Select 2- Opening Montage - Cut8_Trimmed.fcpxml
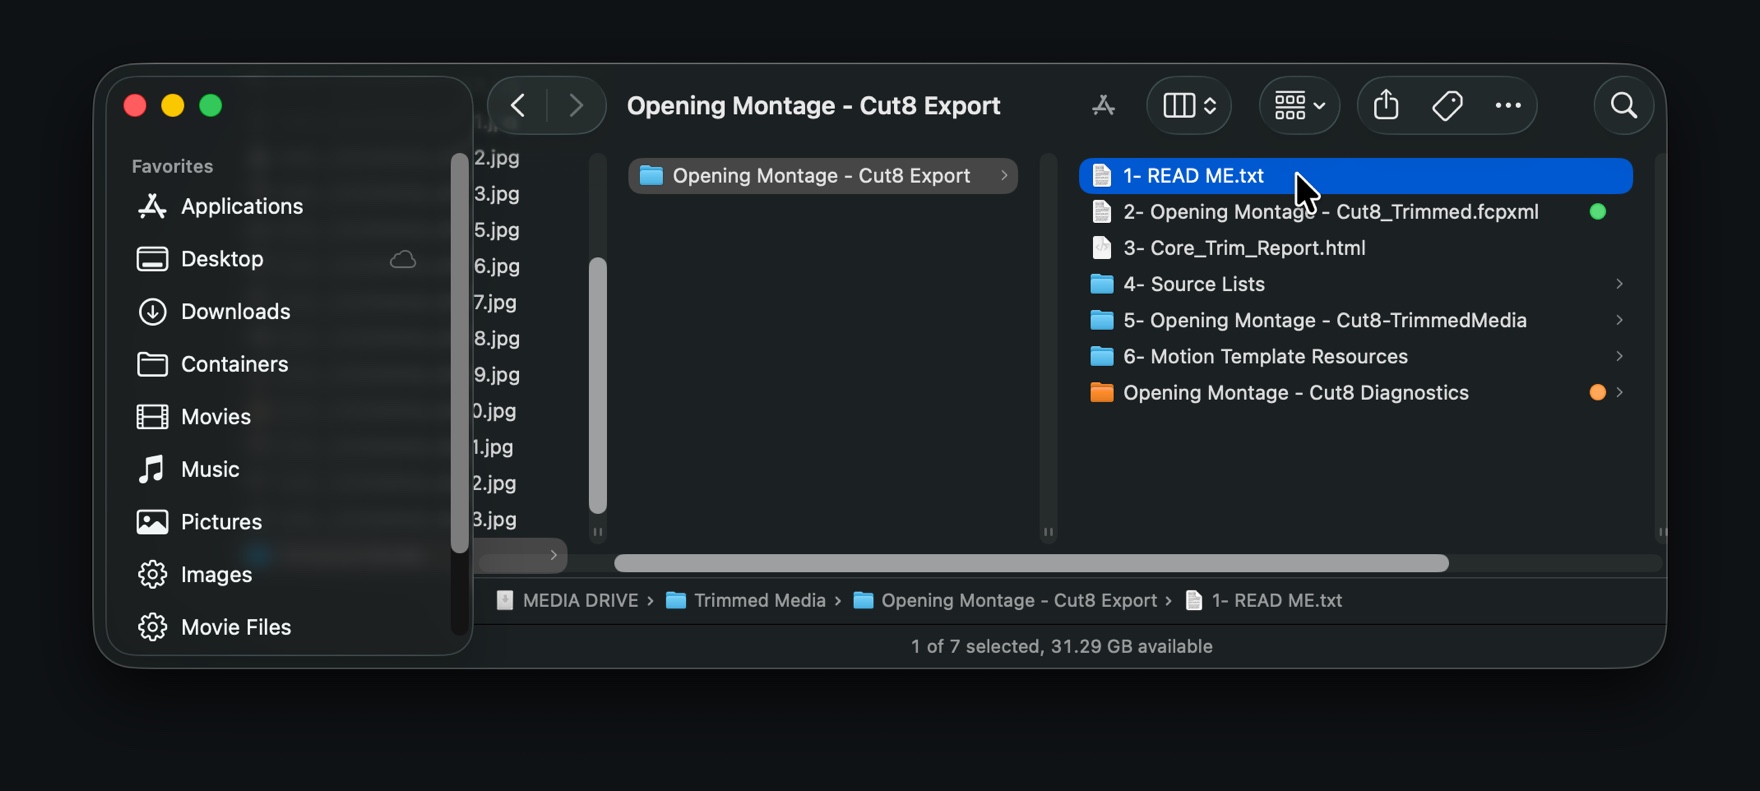Image resolution: width=1760 pixels, height=791 pixels. point(1356,212)
